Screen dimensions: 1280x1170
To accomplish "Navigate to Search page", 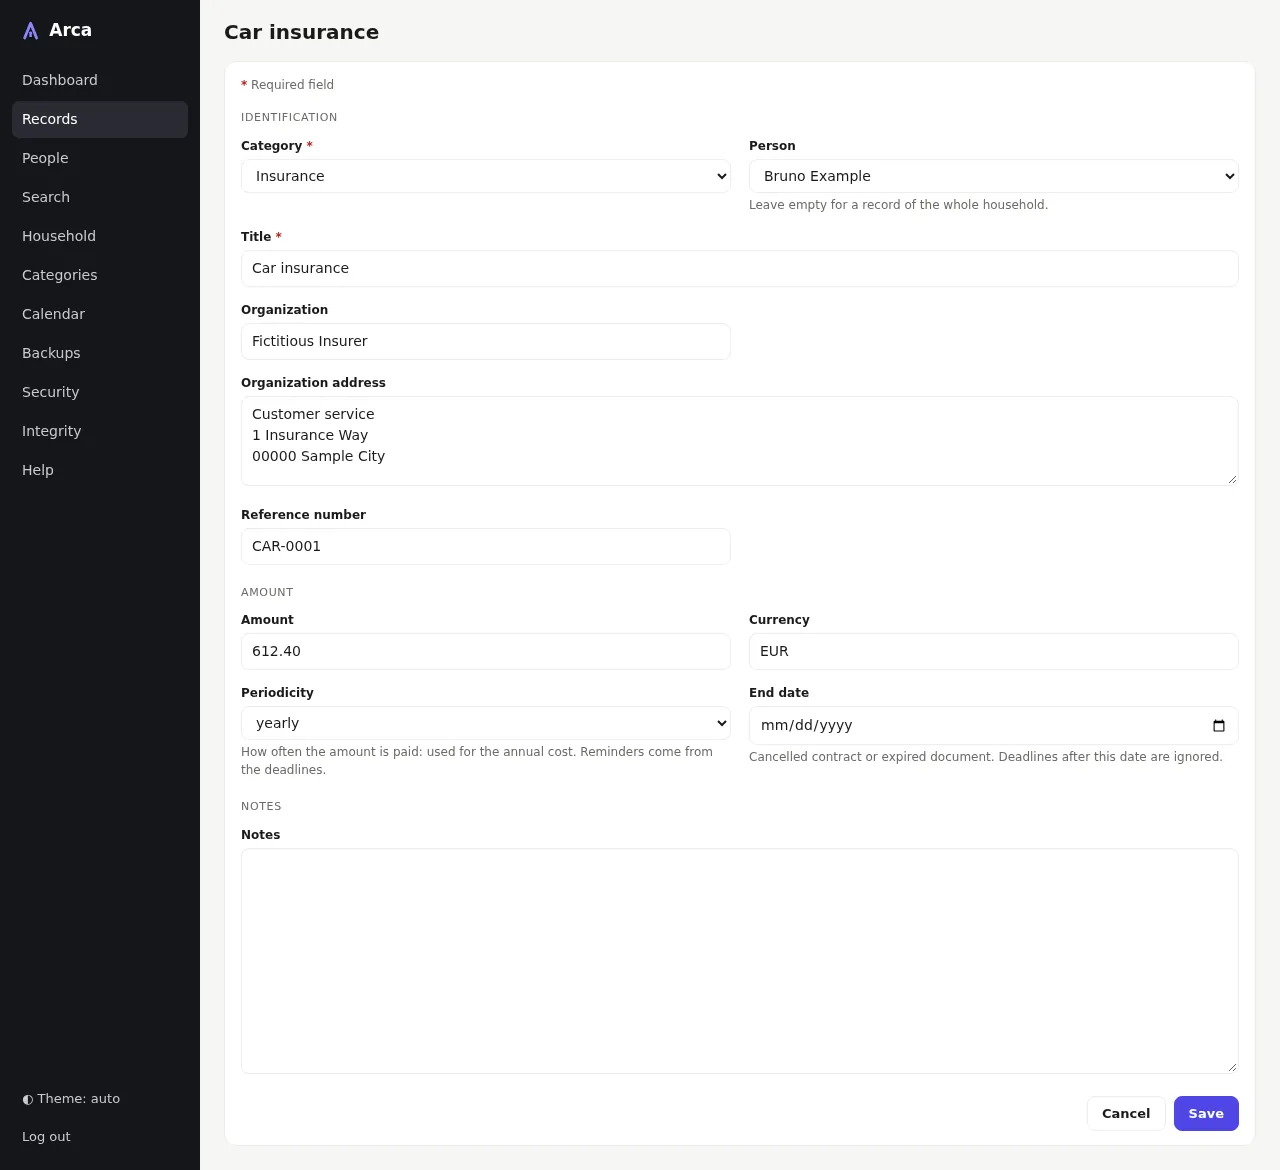I will 100,197.
